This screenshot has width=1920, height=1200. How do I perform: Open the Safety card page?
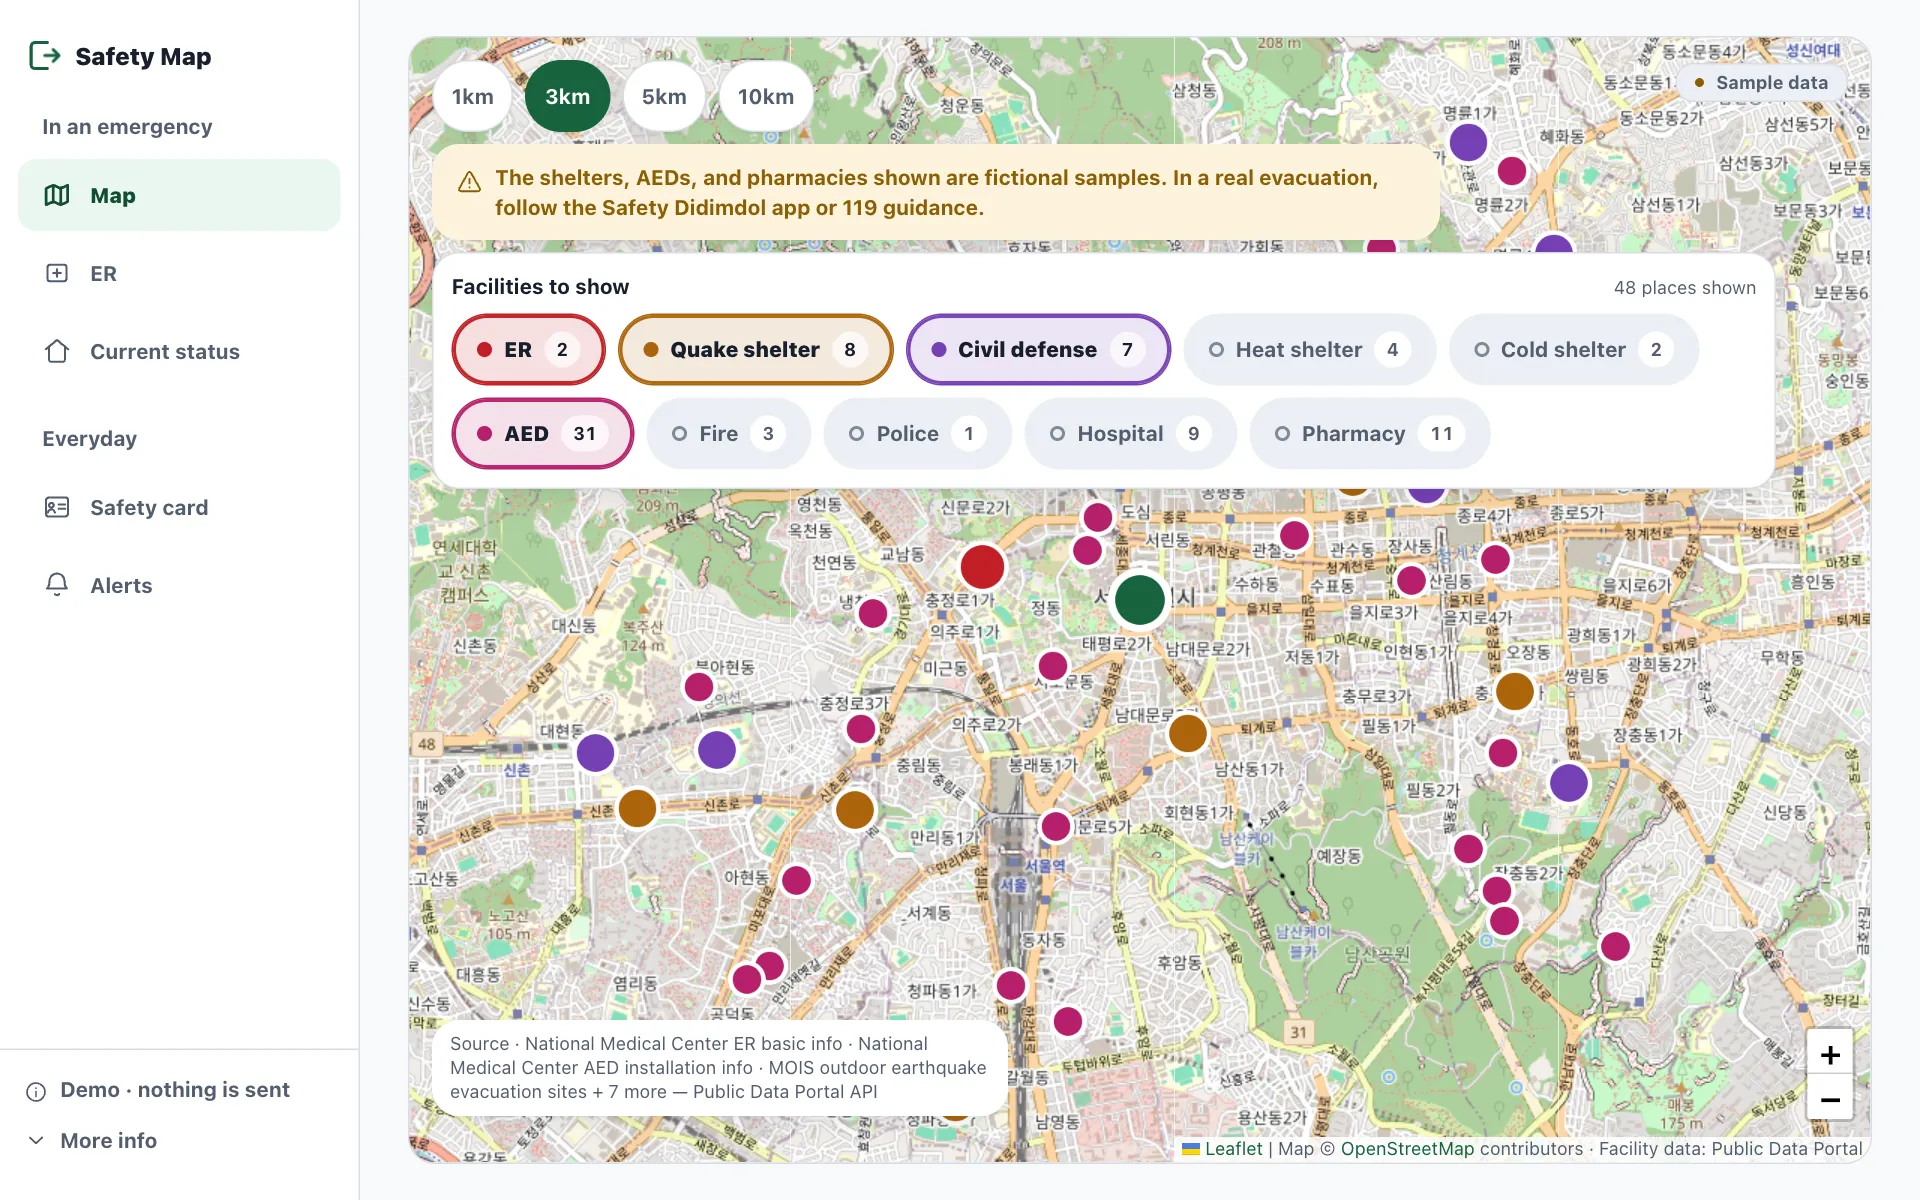pyautogui.click(x=179, y=507)
